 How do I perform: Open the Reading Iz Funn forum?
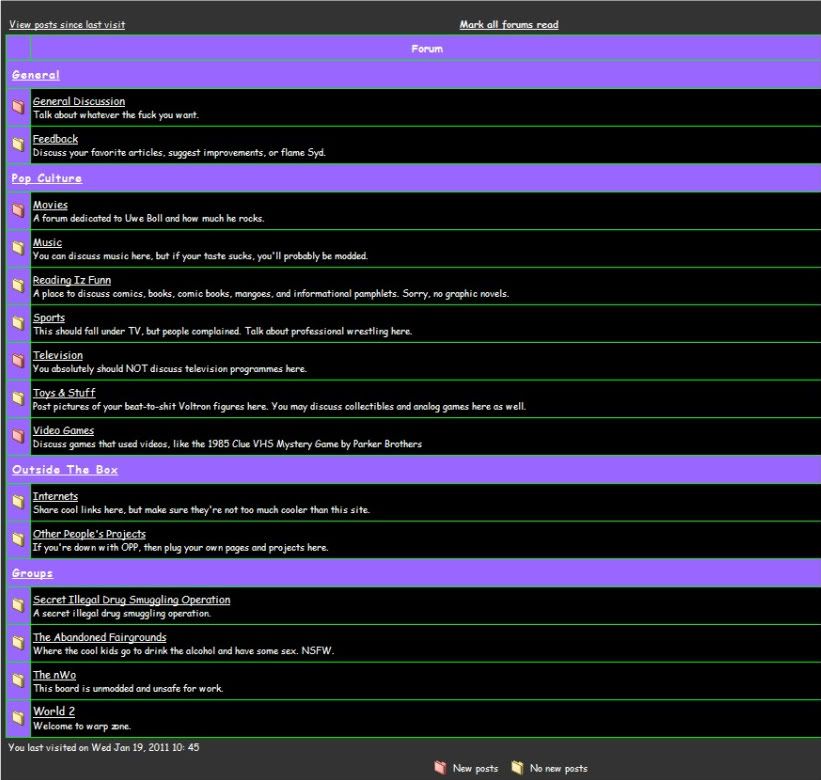pyautogui.click(x=72, y=280)
